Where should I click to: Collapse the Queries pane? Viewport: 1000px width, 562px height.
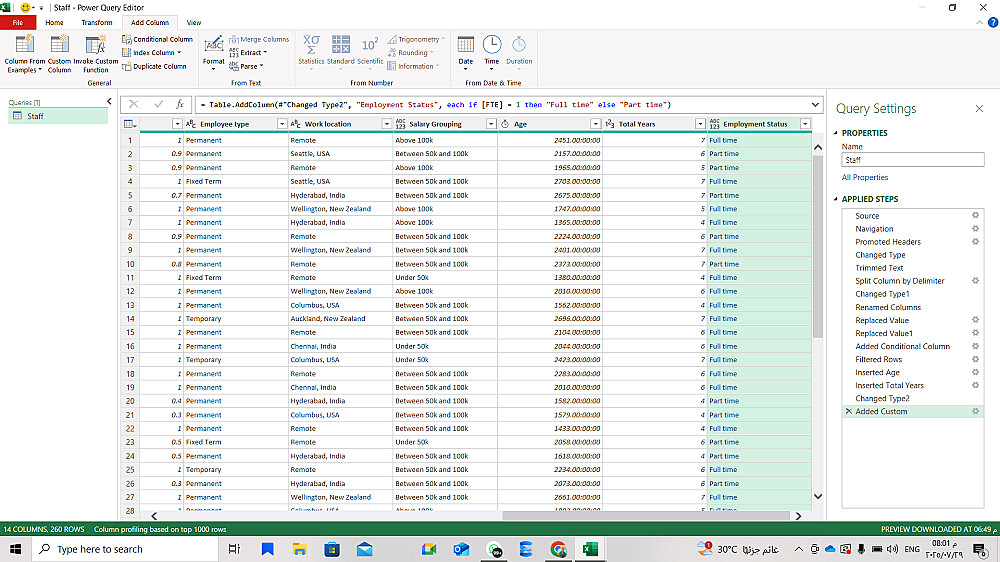point(108,102)
